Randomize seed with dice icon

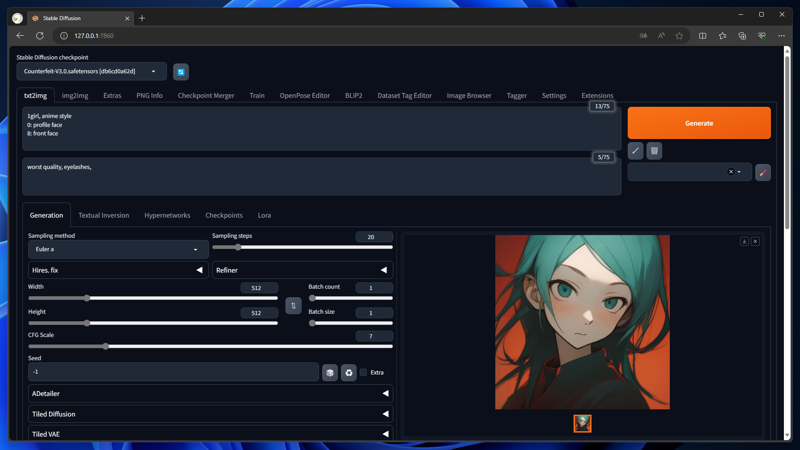330,373
